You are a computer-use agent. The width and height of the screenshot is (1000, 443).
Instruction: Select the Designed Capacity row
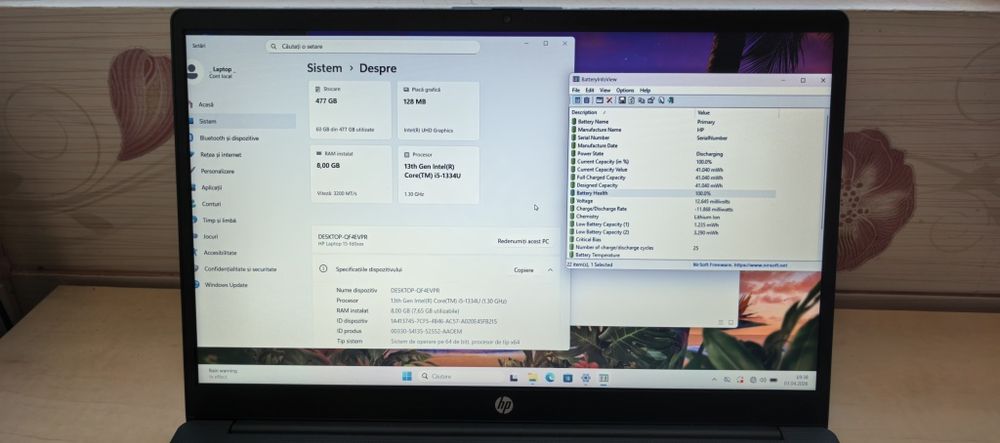pyautogui.click(x=673, y=185)
